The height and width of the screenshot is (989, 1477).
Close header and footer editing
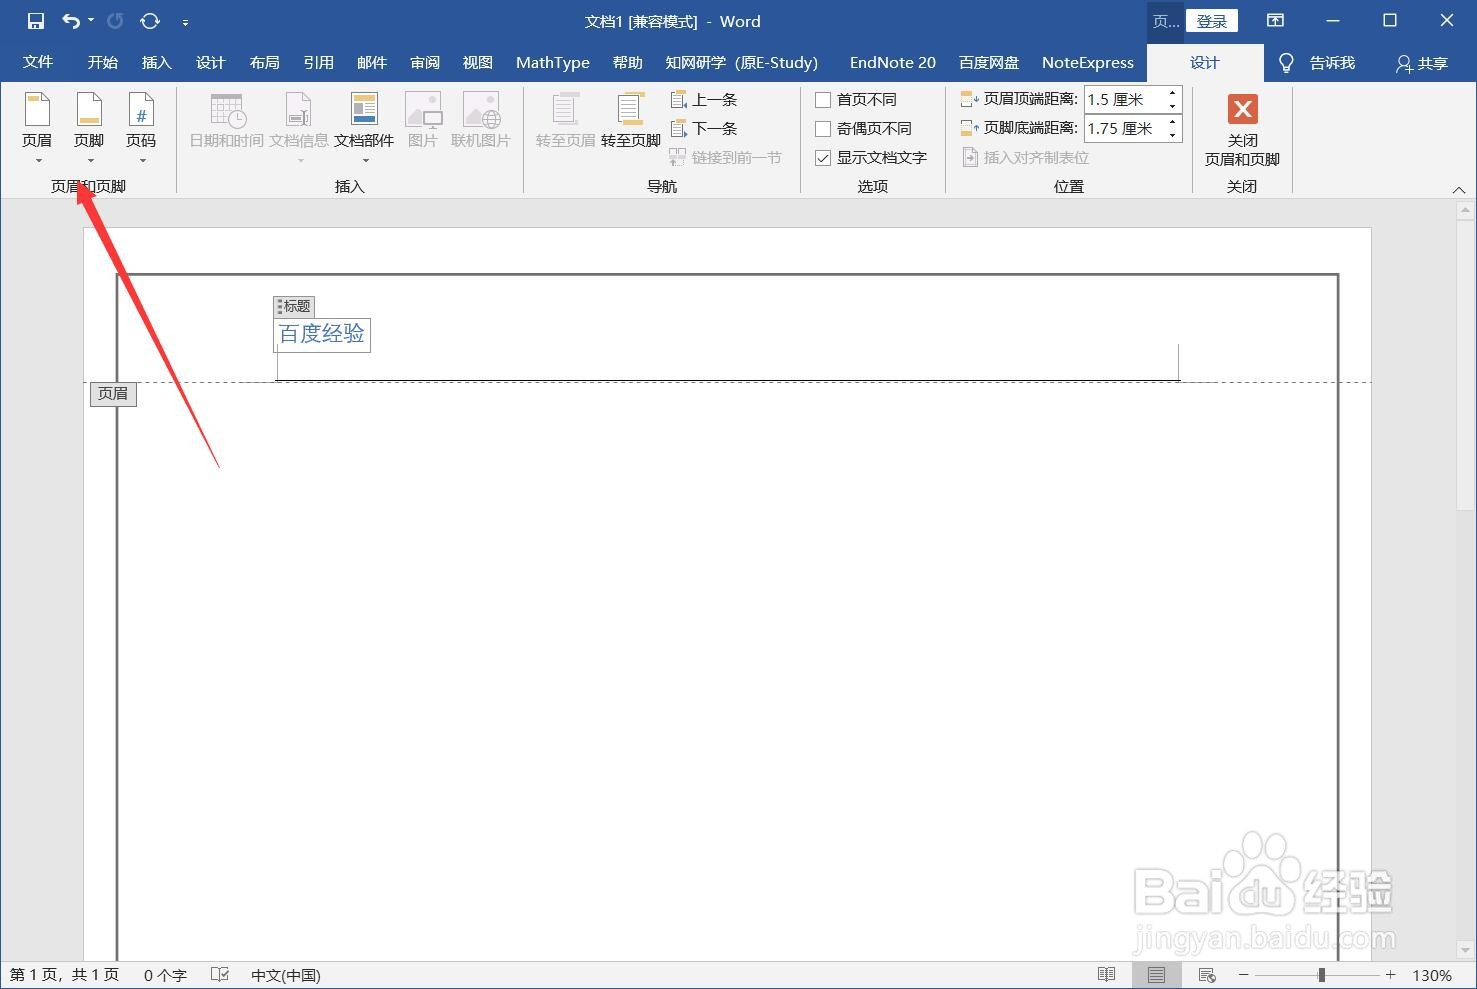pos(1242,130)
